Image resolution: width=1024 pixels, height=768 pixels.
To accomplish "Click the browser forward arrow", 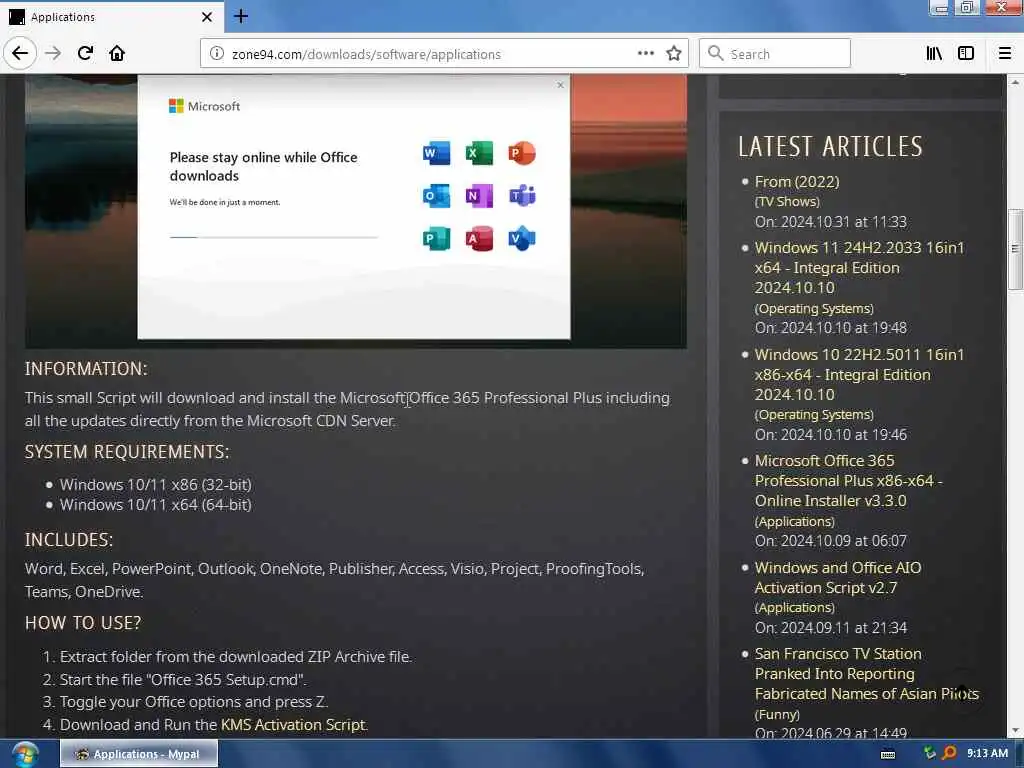I will pyautogui.click(x=53, y=53).
